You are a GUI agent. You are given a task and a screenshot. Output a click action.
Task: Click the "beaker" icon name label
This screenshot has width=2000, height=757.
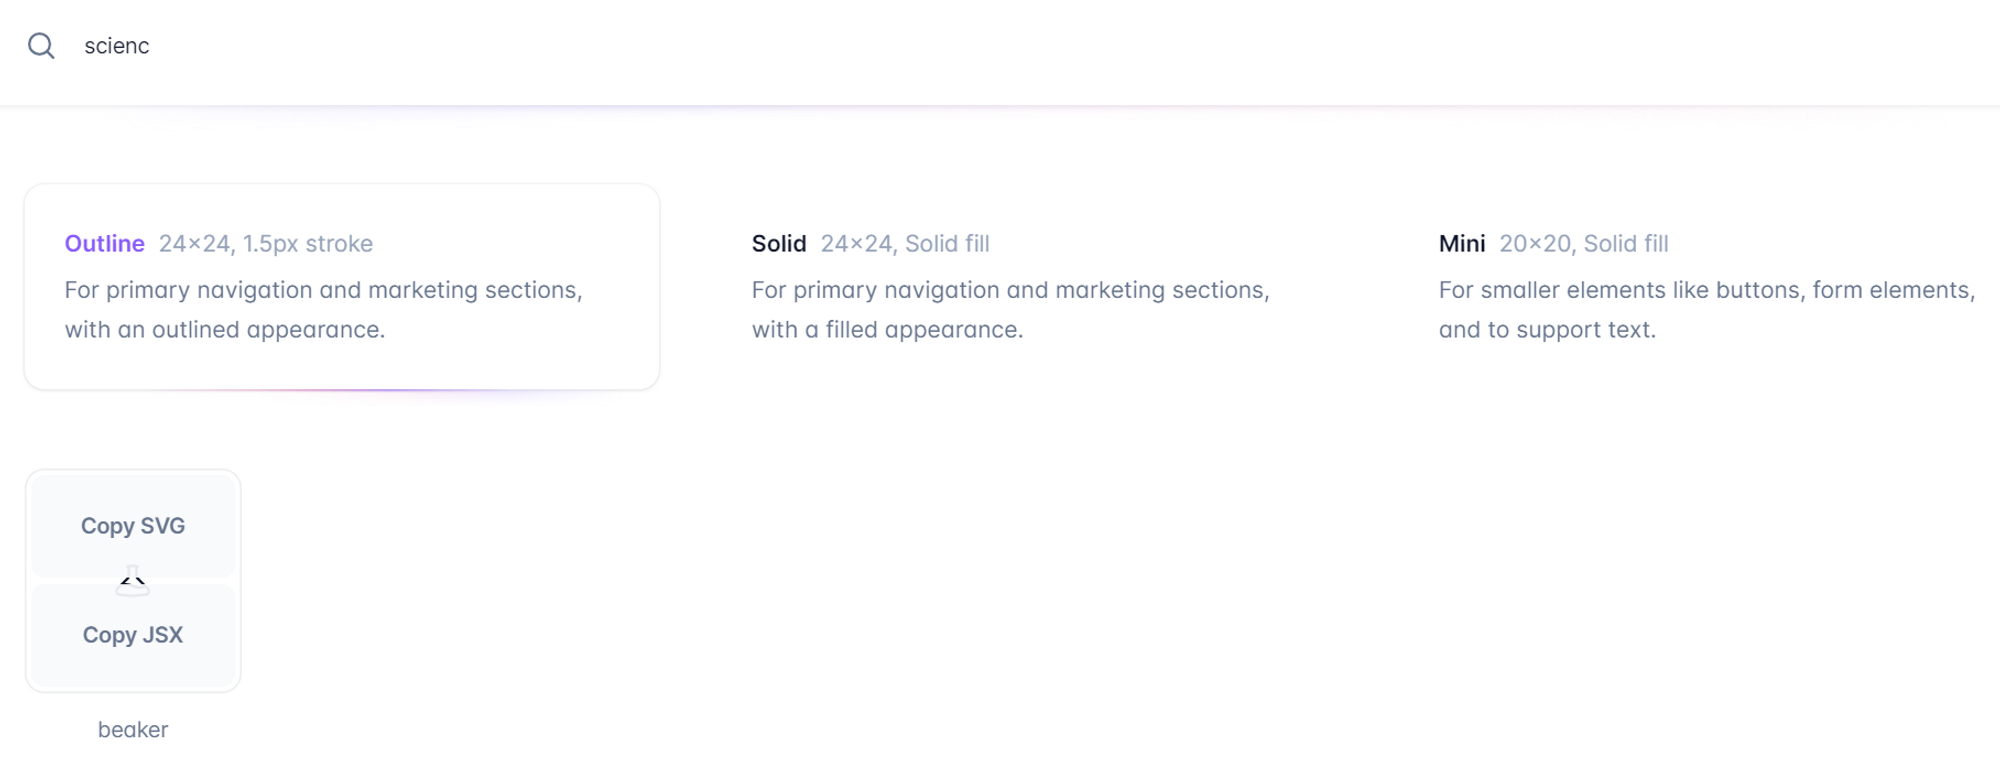133,730
